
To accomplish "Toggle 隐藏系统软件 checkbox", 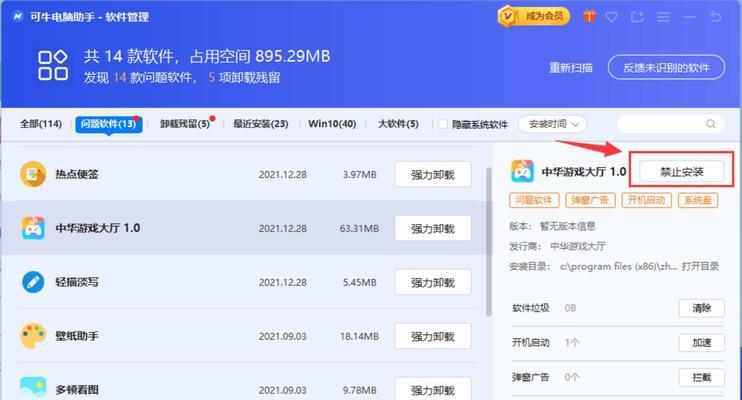I will [x=443, y=124].
